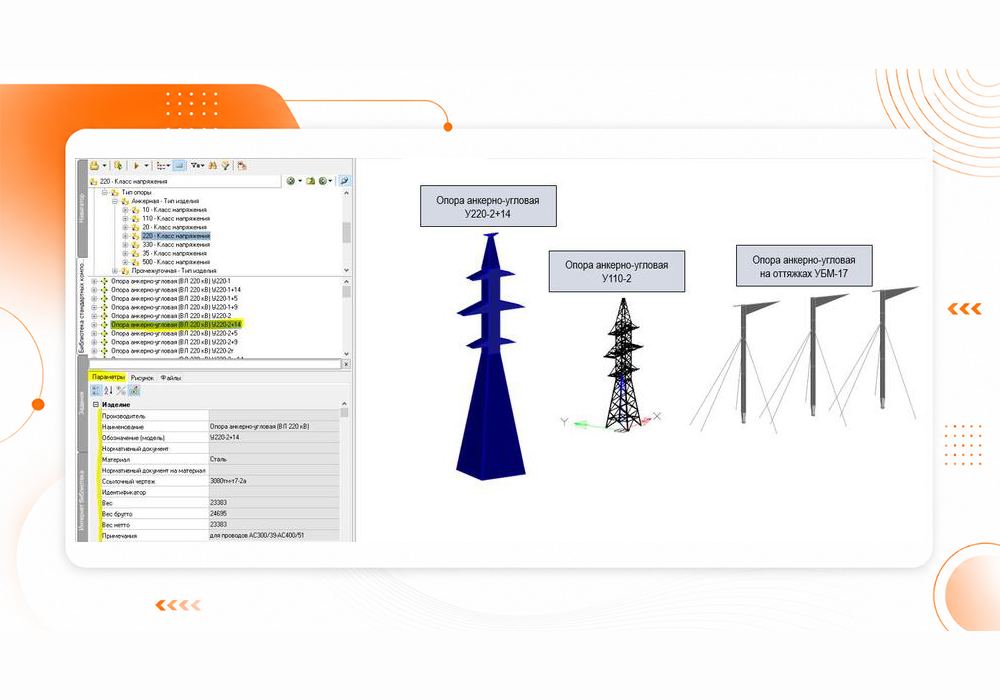Click the import document toolbar icon
This screenshot has width=1000, height=700.
pyautogui.click(x=118, y=166)
